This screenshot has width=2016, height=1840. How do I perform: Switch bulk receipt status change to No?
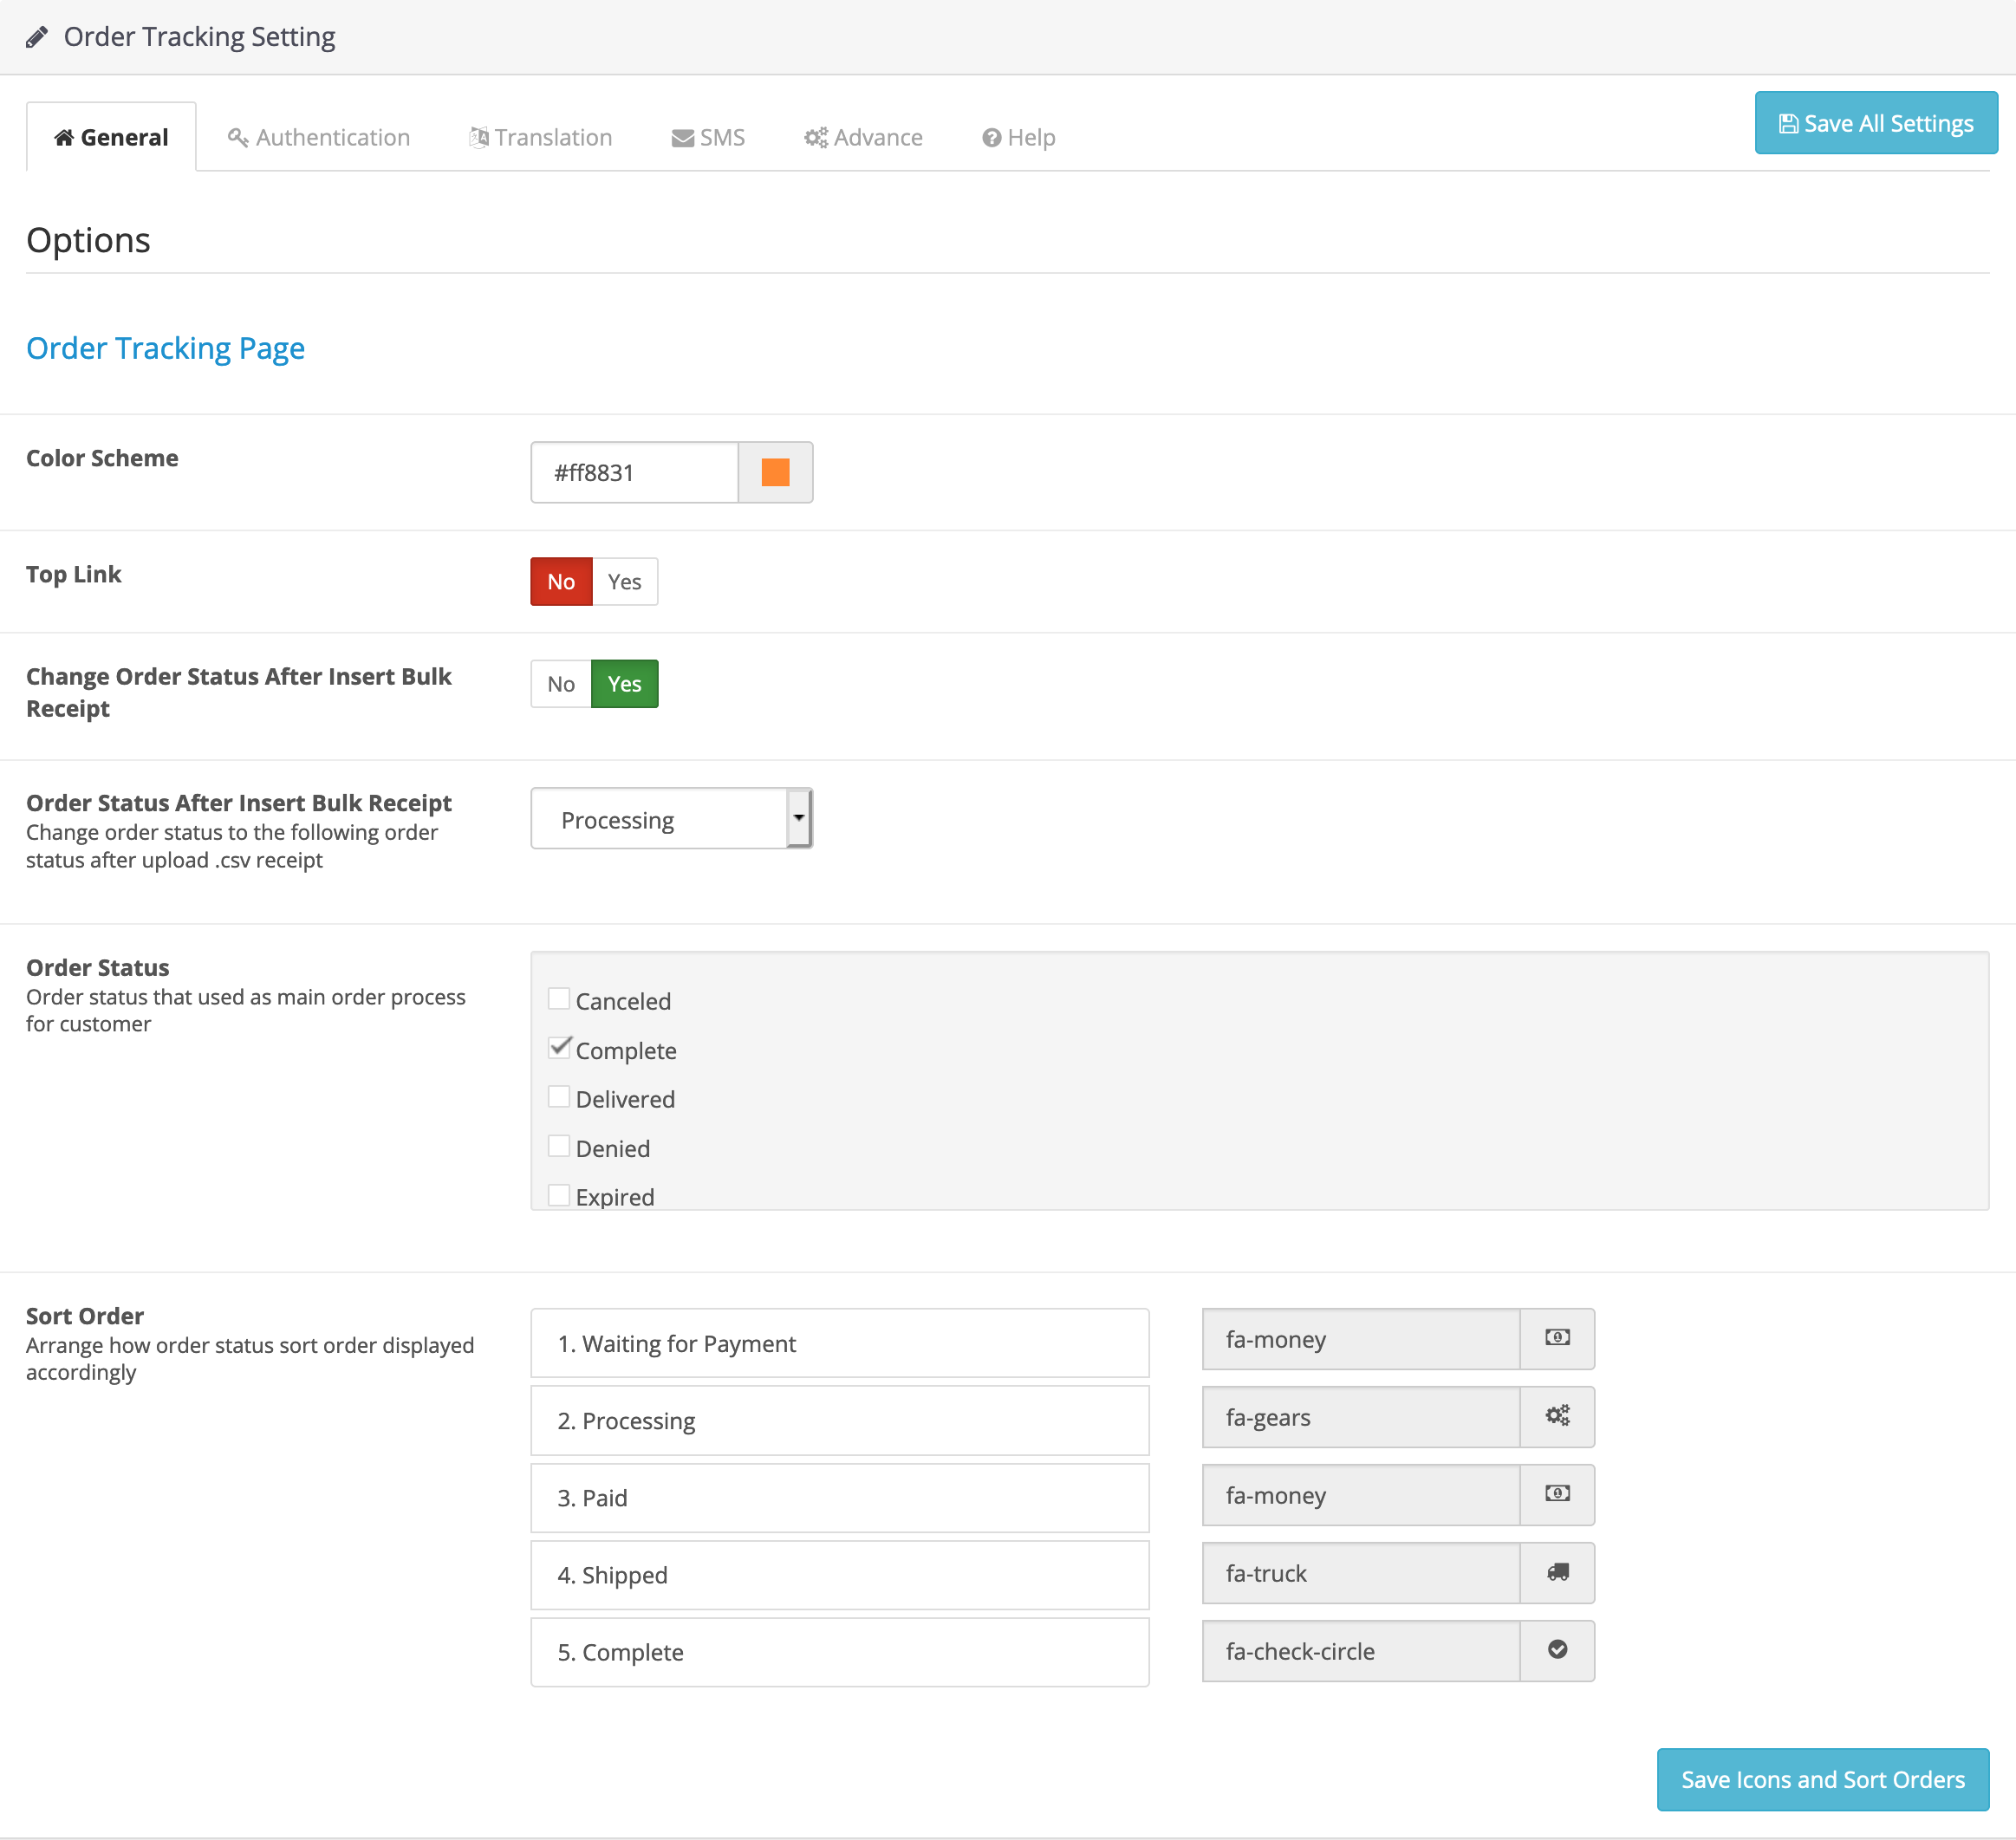561,684
